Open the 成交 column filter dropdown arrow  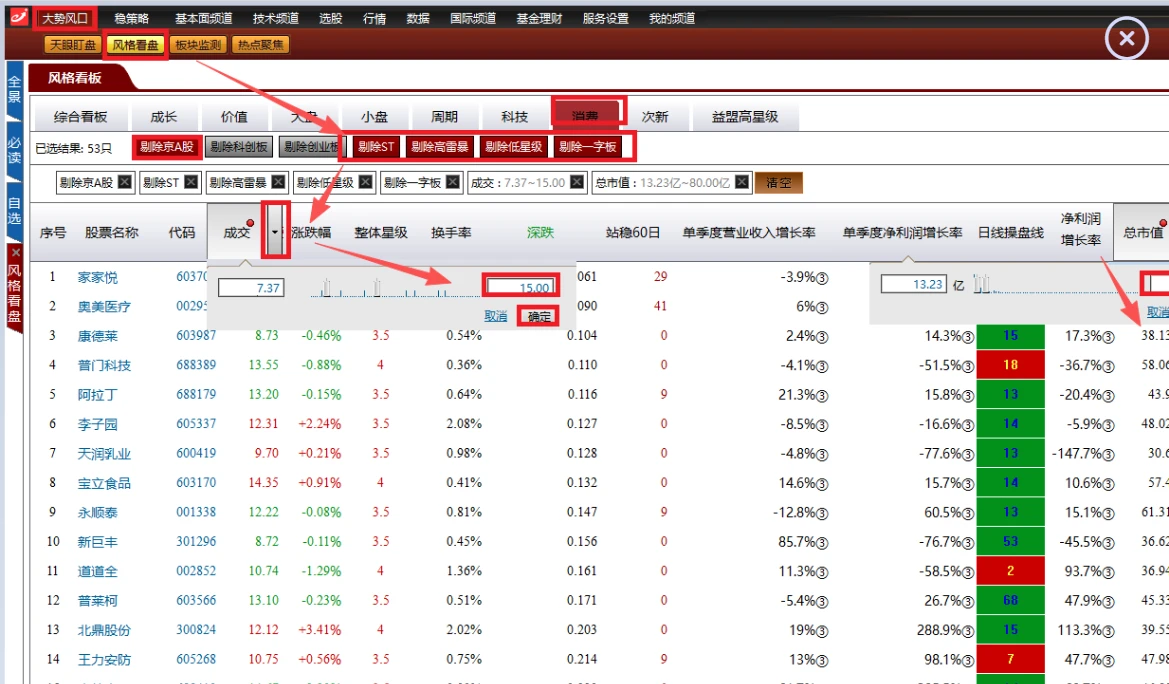tap(275, 231)
